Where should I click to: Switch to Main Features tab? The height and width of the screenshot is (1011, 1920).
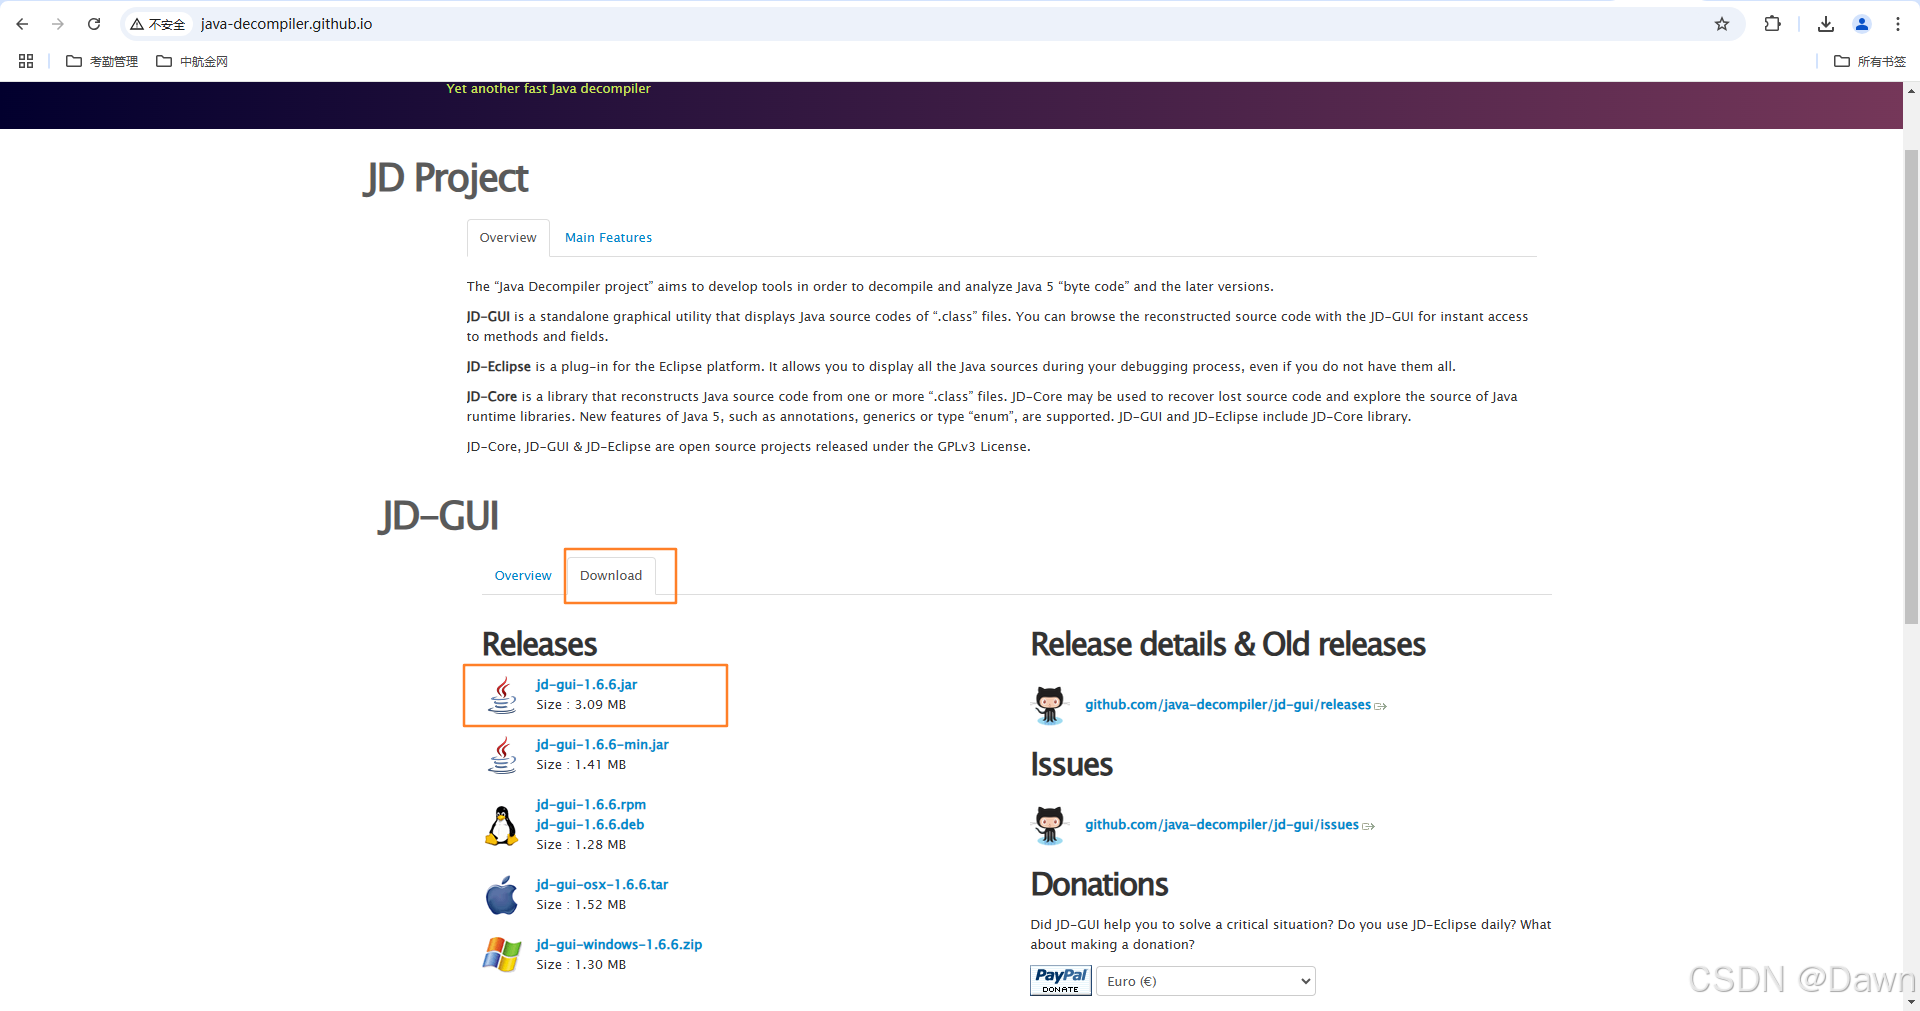point(608,238)
